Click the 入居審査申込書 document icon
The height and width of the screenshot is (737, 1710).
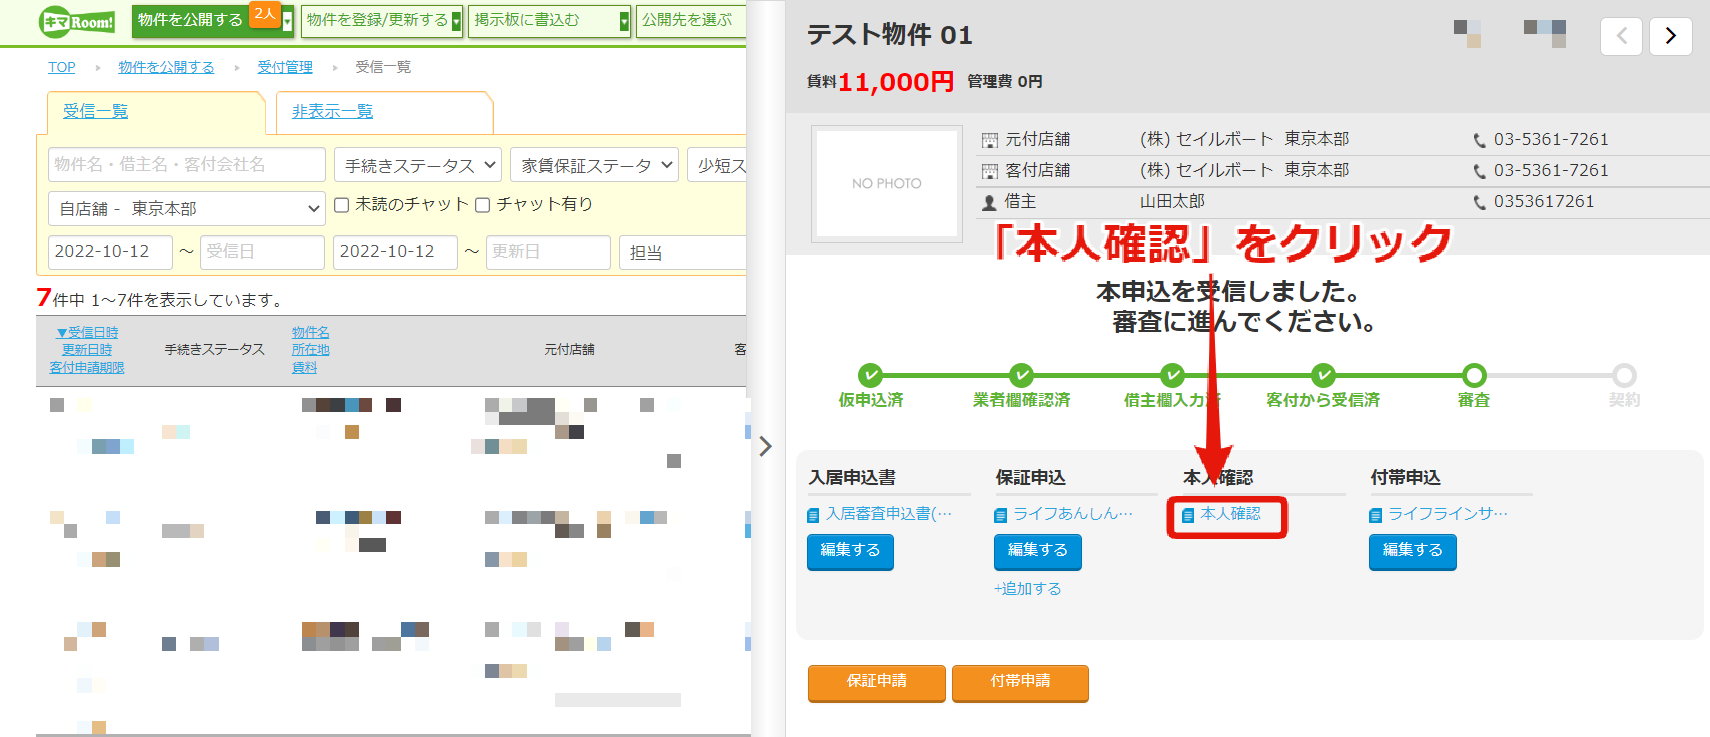pyautogui.click(x=813, y=515)
